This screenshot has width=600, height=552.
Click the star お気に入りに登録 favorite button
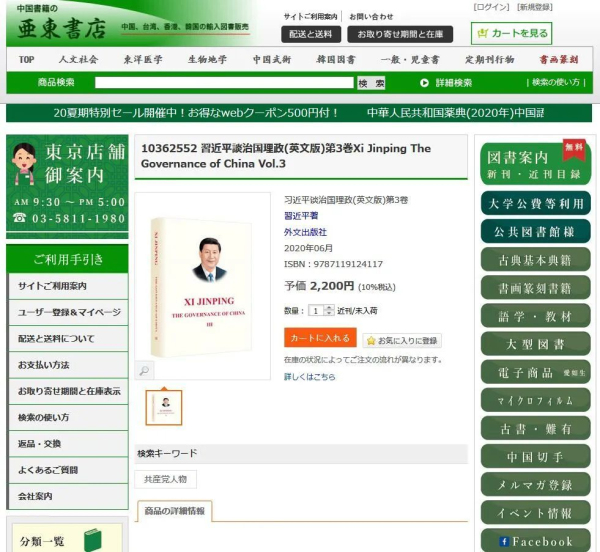click(402, 340)
